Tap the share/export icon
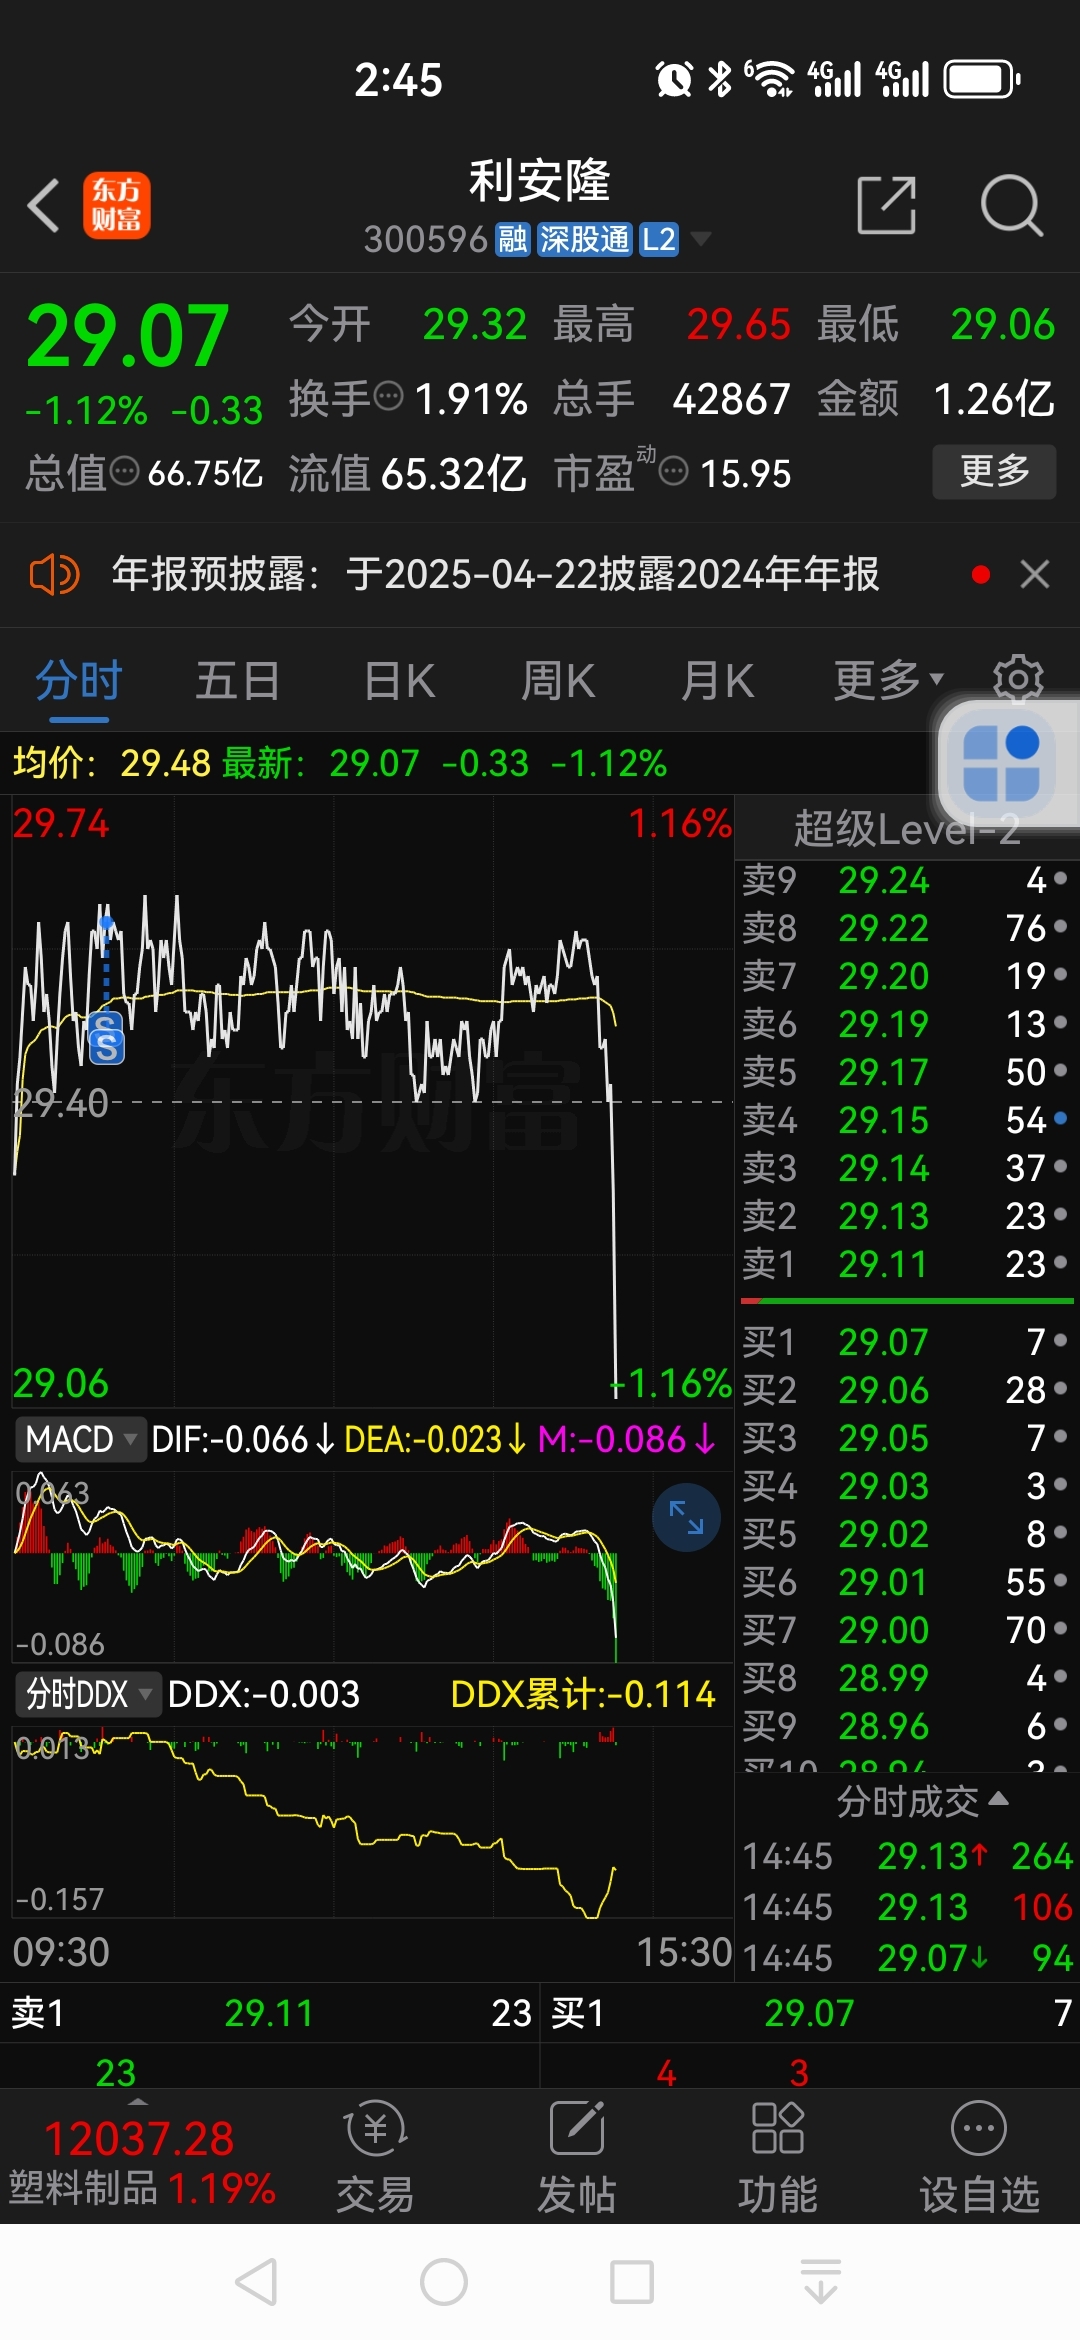1080x2340 pixels. click(887, 205)
